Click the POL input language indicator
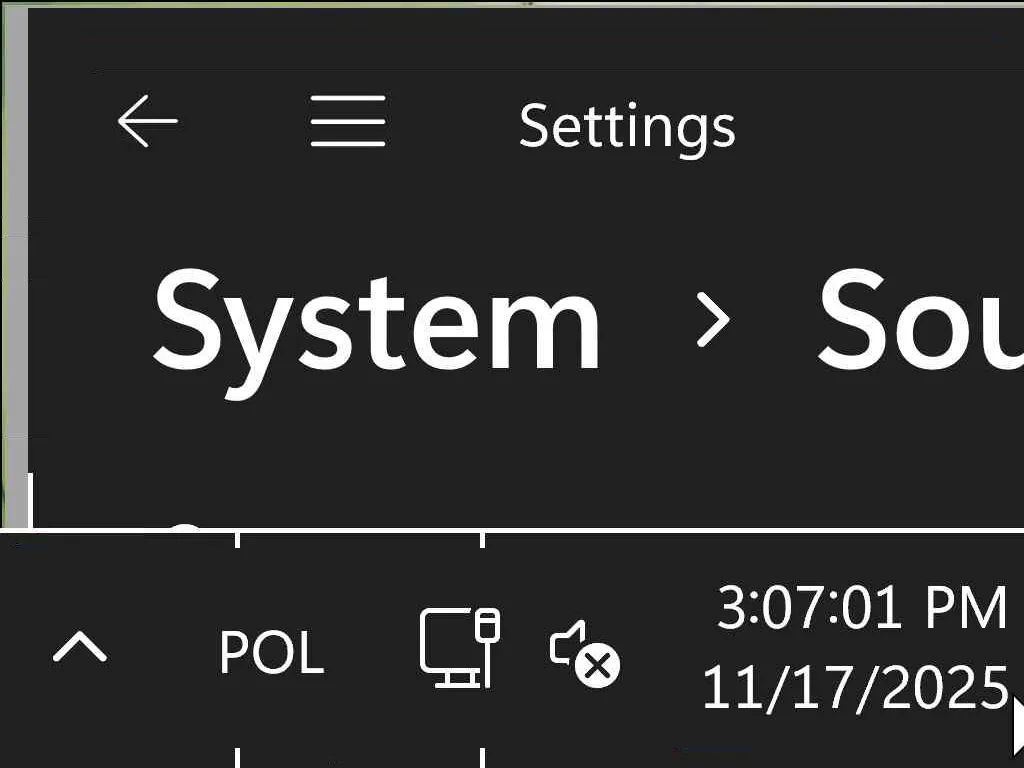 (271, 653)
